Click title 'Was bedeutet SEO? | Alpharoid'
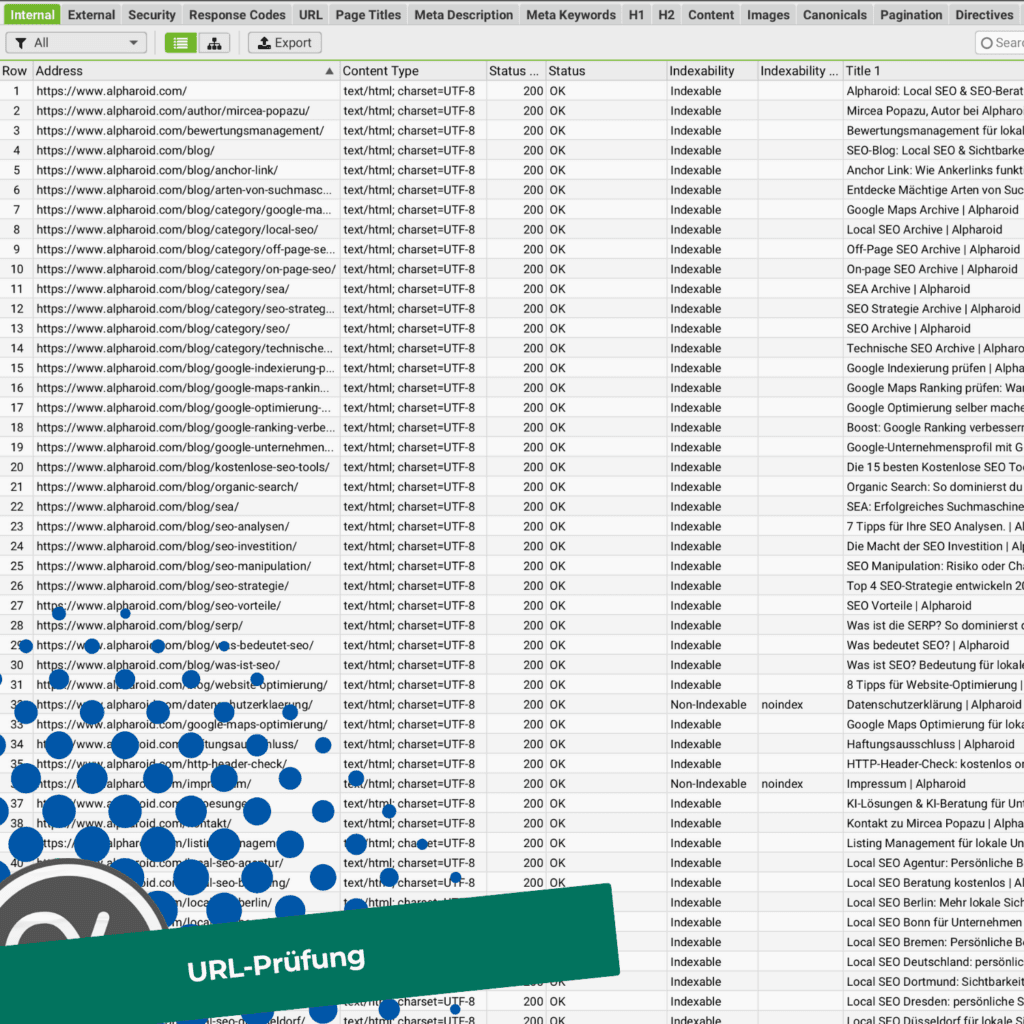Screen dimensions: 1024x1024 tap(927, 645)
